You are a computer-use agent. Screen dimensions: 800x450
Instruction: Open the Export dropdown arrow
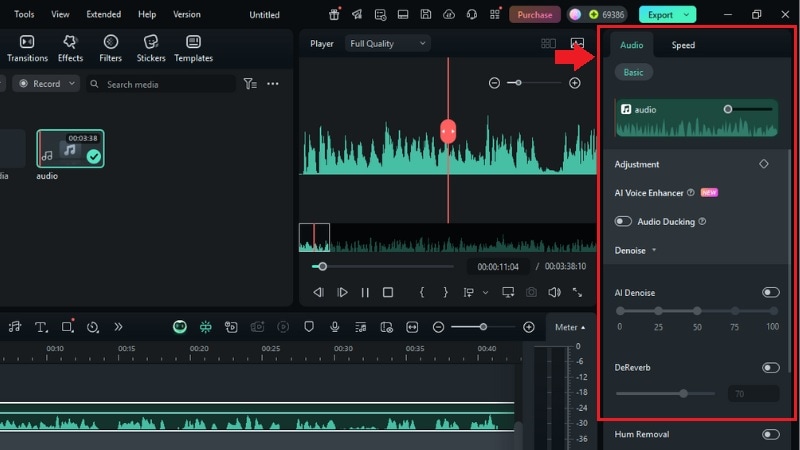tap(686, 15)
